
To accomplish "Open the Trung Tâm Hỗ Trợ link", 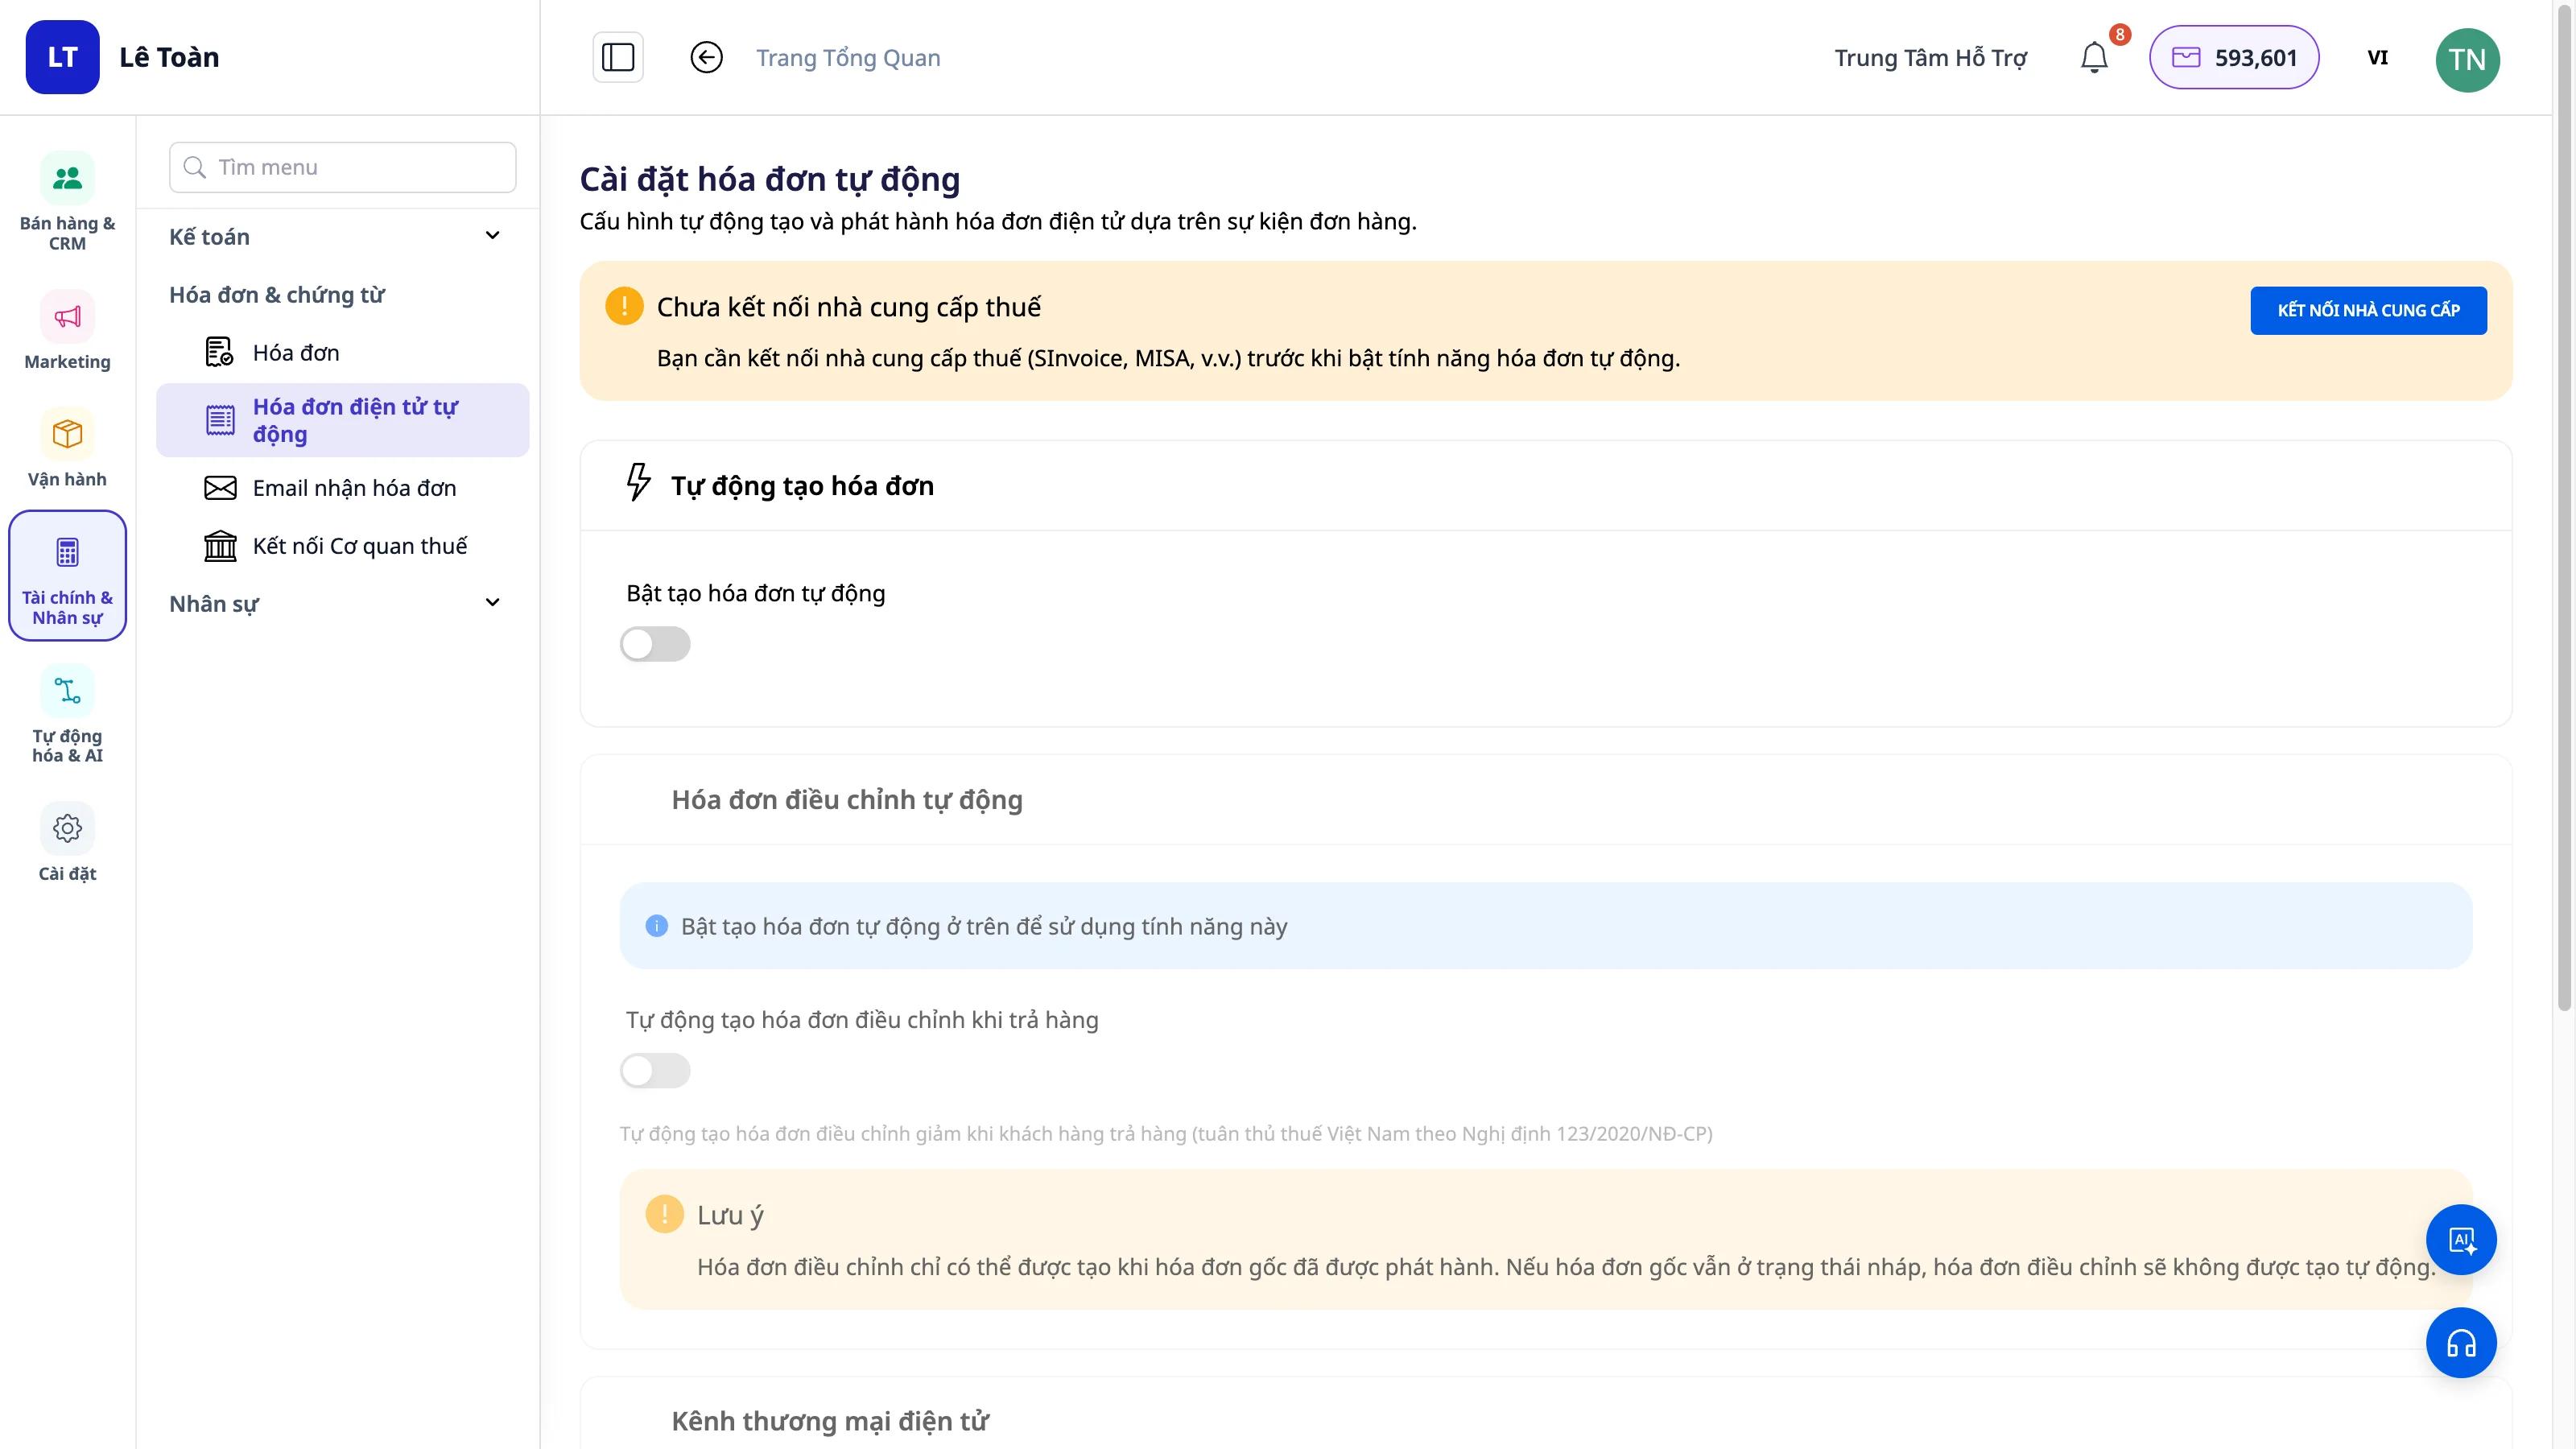I will [1930, 58].
